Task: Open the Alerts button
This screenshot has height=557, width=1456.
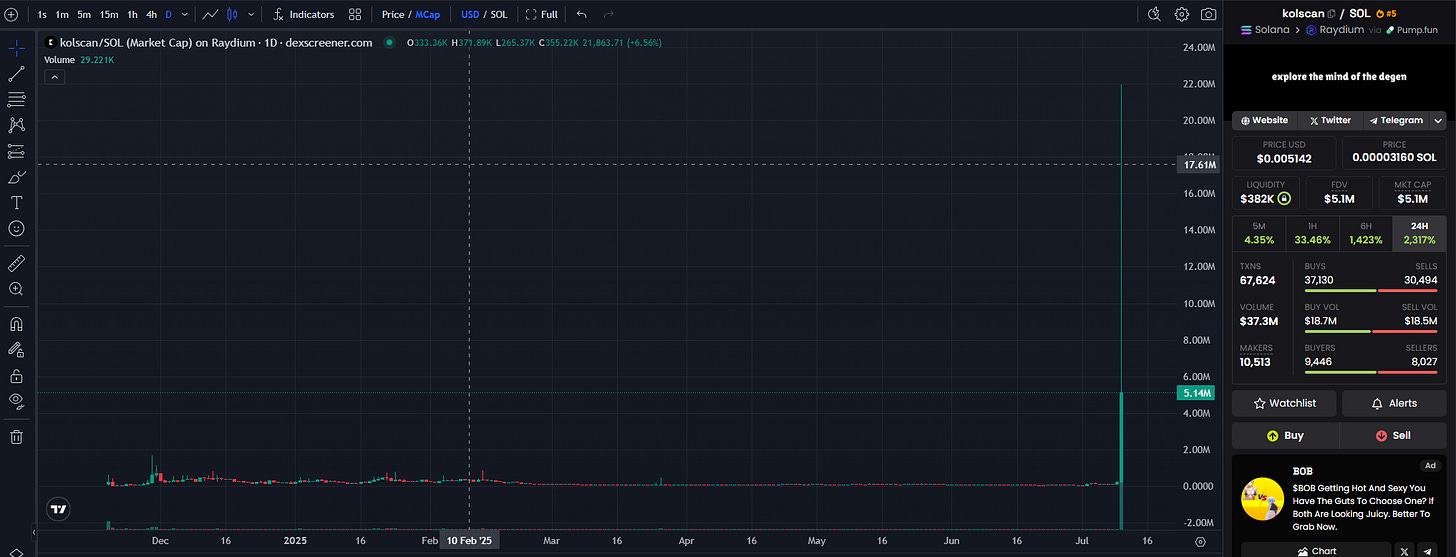Action: point(1393,403)
